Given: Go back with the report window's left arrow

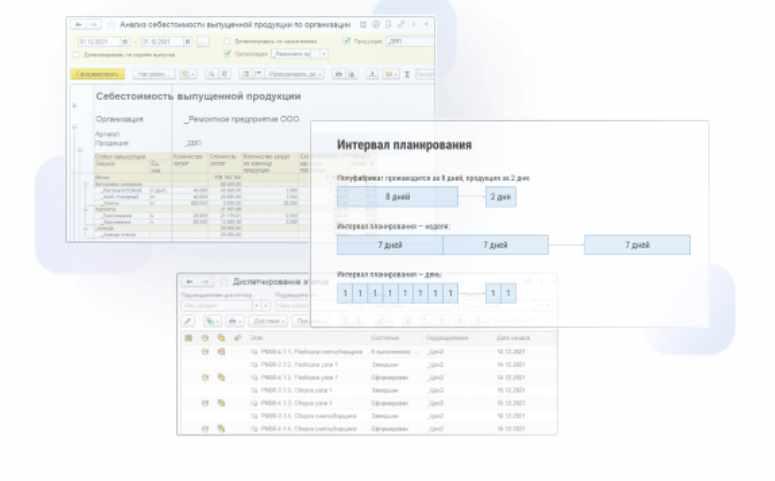Looking at the screenshot, I should point(78,23).
